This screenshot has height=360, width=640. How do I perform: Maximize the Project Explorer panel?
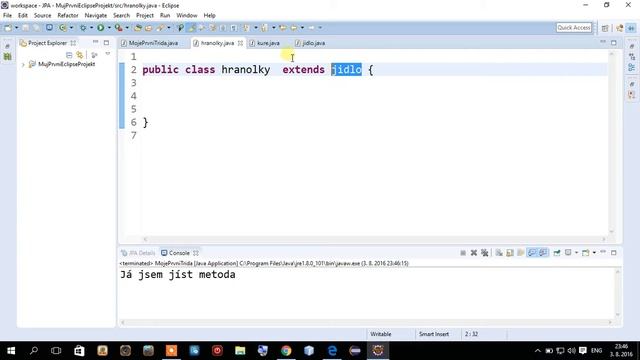pyautogui.click(x=106, y=42)
